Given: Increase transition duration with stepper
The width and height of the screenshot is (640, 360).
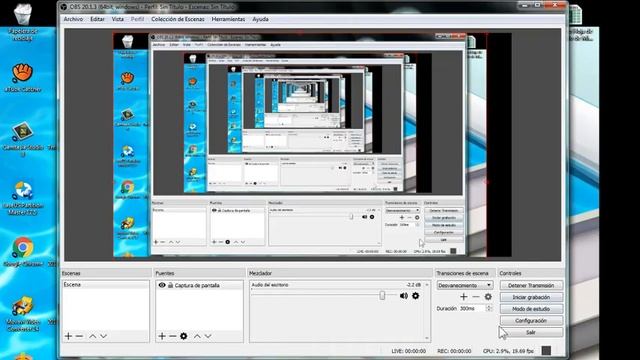Looking at the screenshot, I should 489,307.
